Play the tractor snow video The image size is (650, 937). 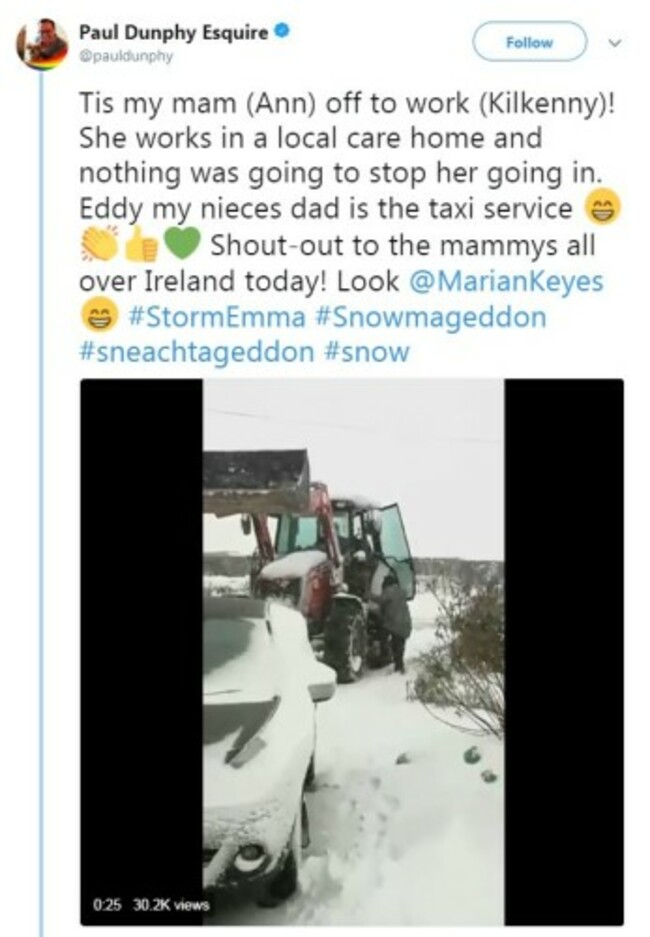tap(352, 652)
